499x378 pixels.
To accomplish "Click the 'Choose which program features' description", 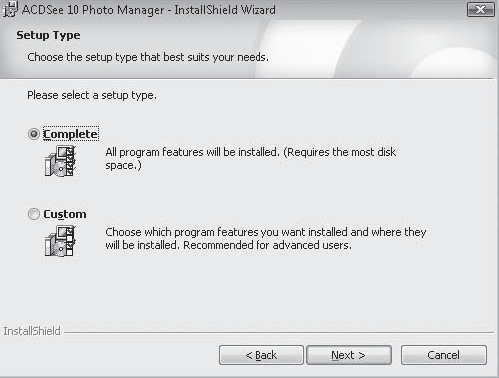I will [x=266, y=238].
